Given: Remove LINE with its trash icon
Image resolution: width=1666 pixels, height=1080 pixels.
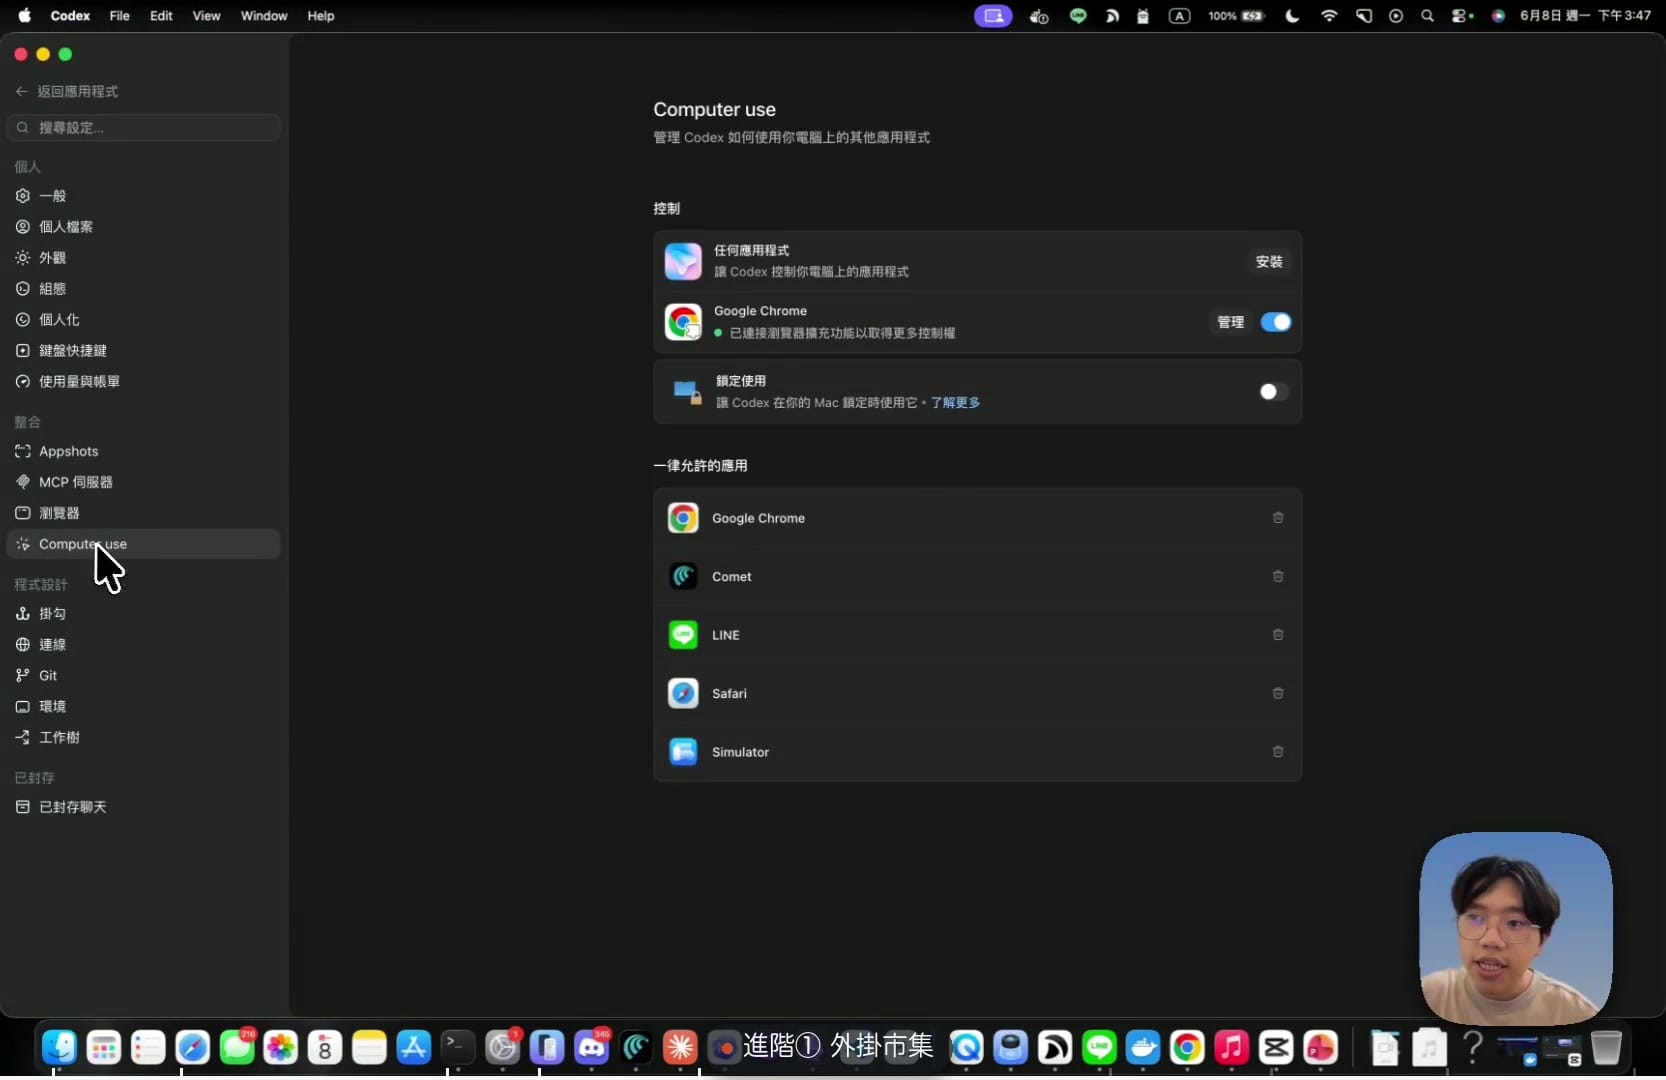Looking at the screenshot, I should (x=1278, y=635).
